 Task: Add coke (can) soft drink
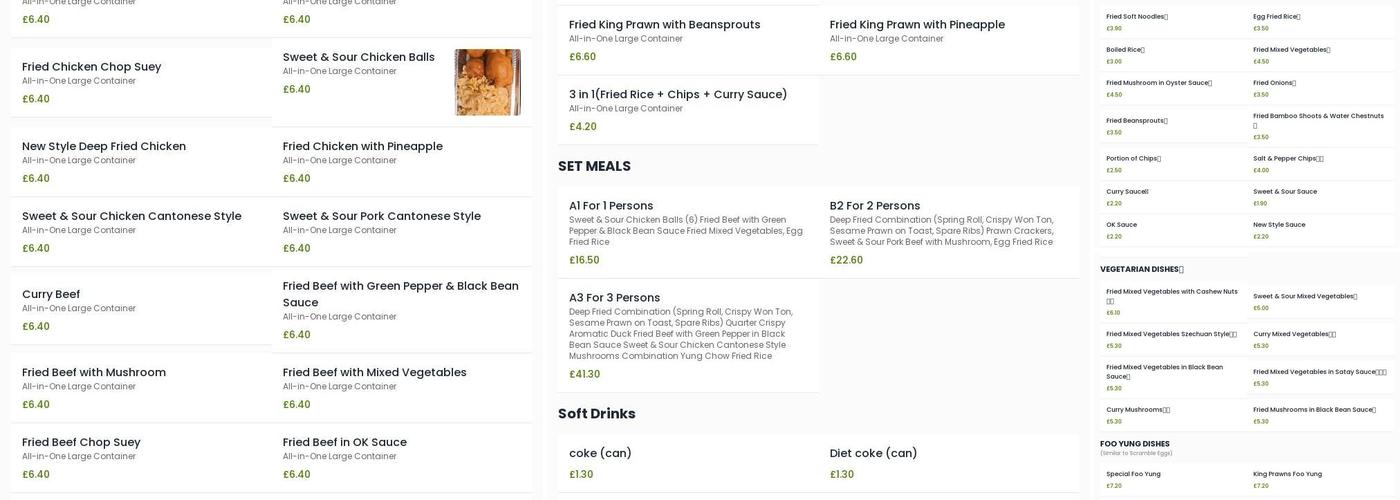pos(600,454)
